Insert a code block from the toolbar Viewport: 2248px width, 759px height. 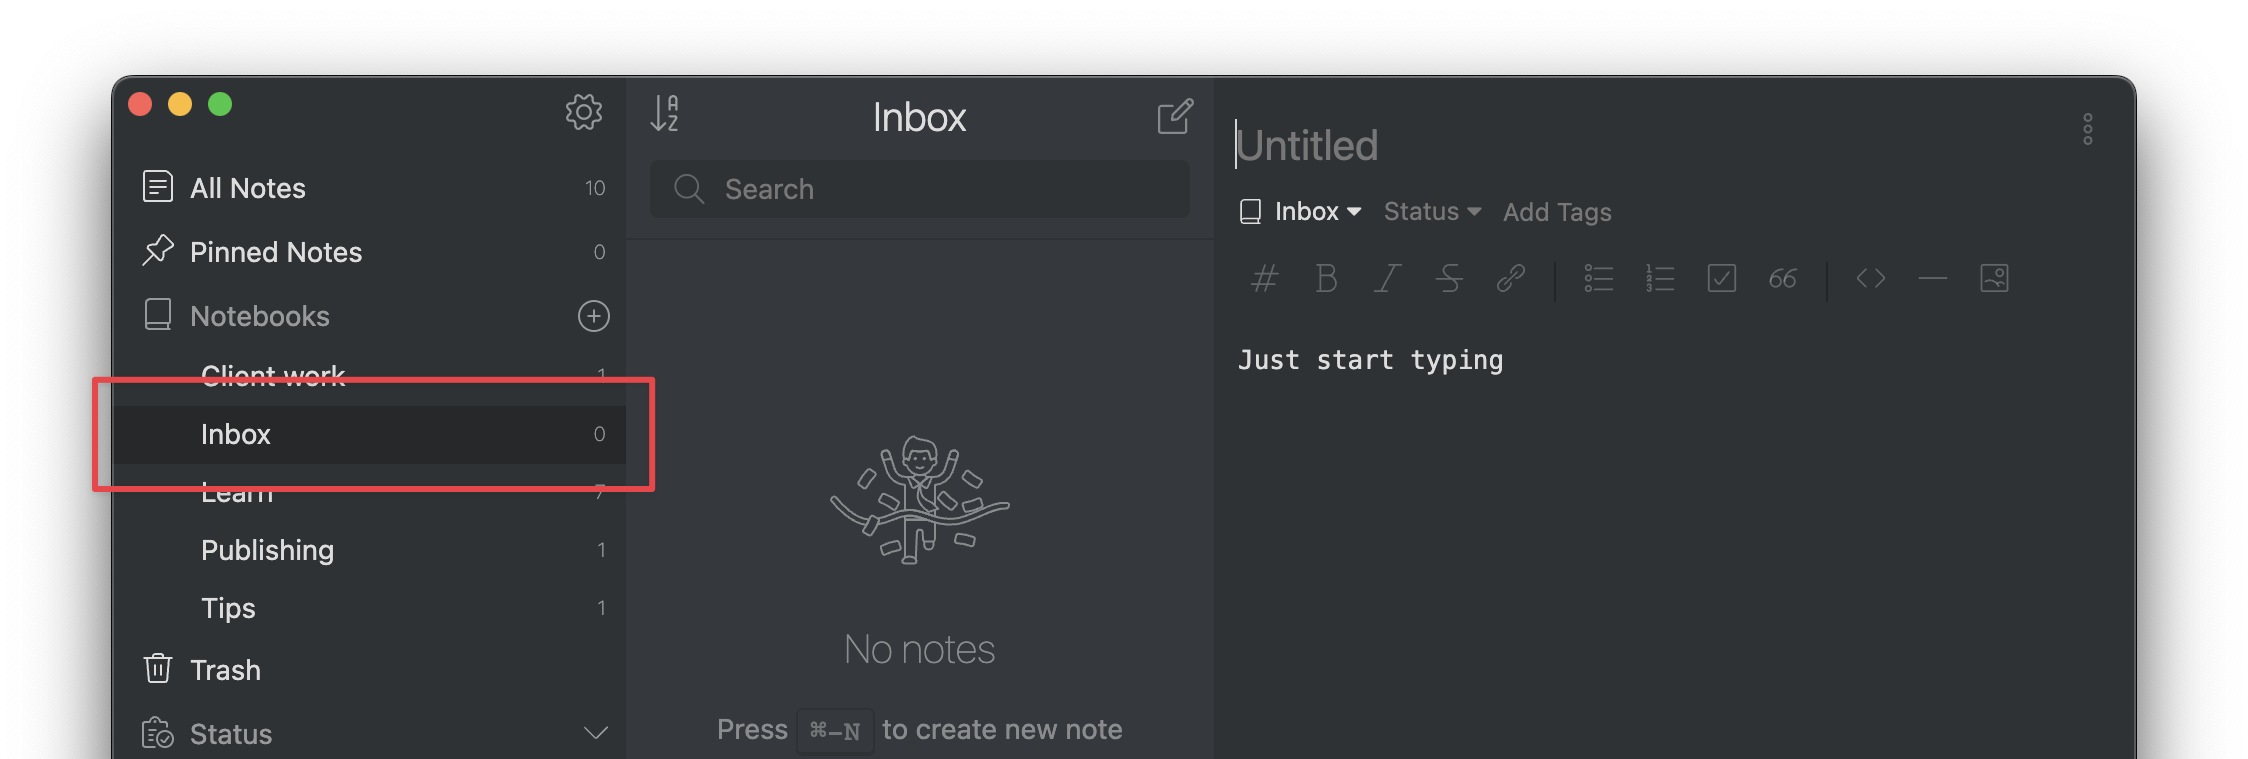click(1870, 279)
